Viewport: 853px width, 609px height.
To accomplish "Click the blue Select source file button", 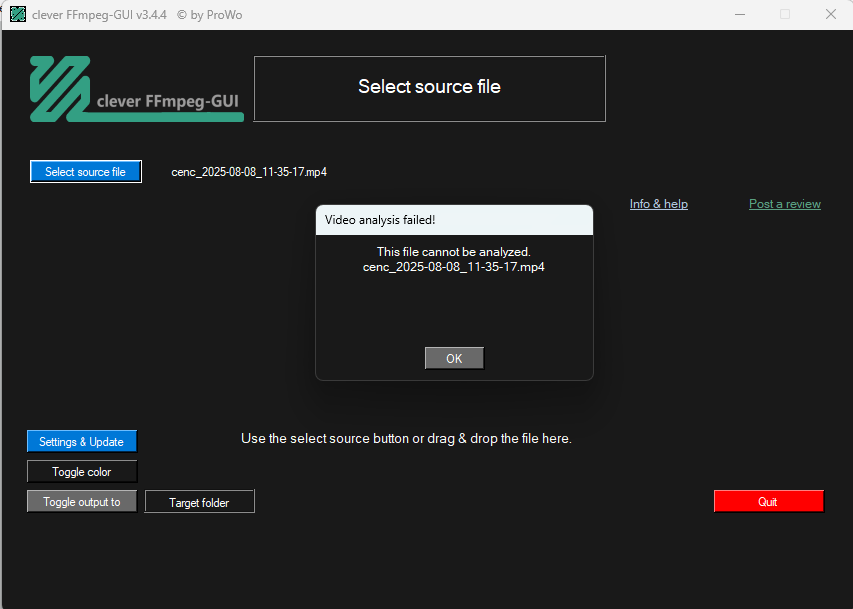I will tap(86, 171).
